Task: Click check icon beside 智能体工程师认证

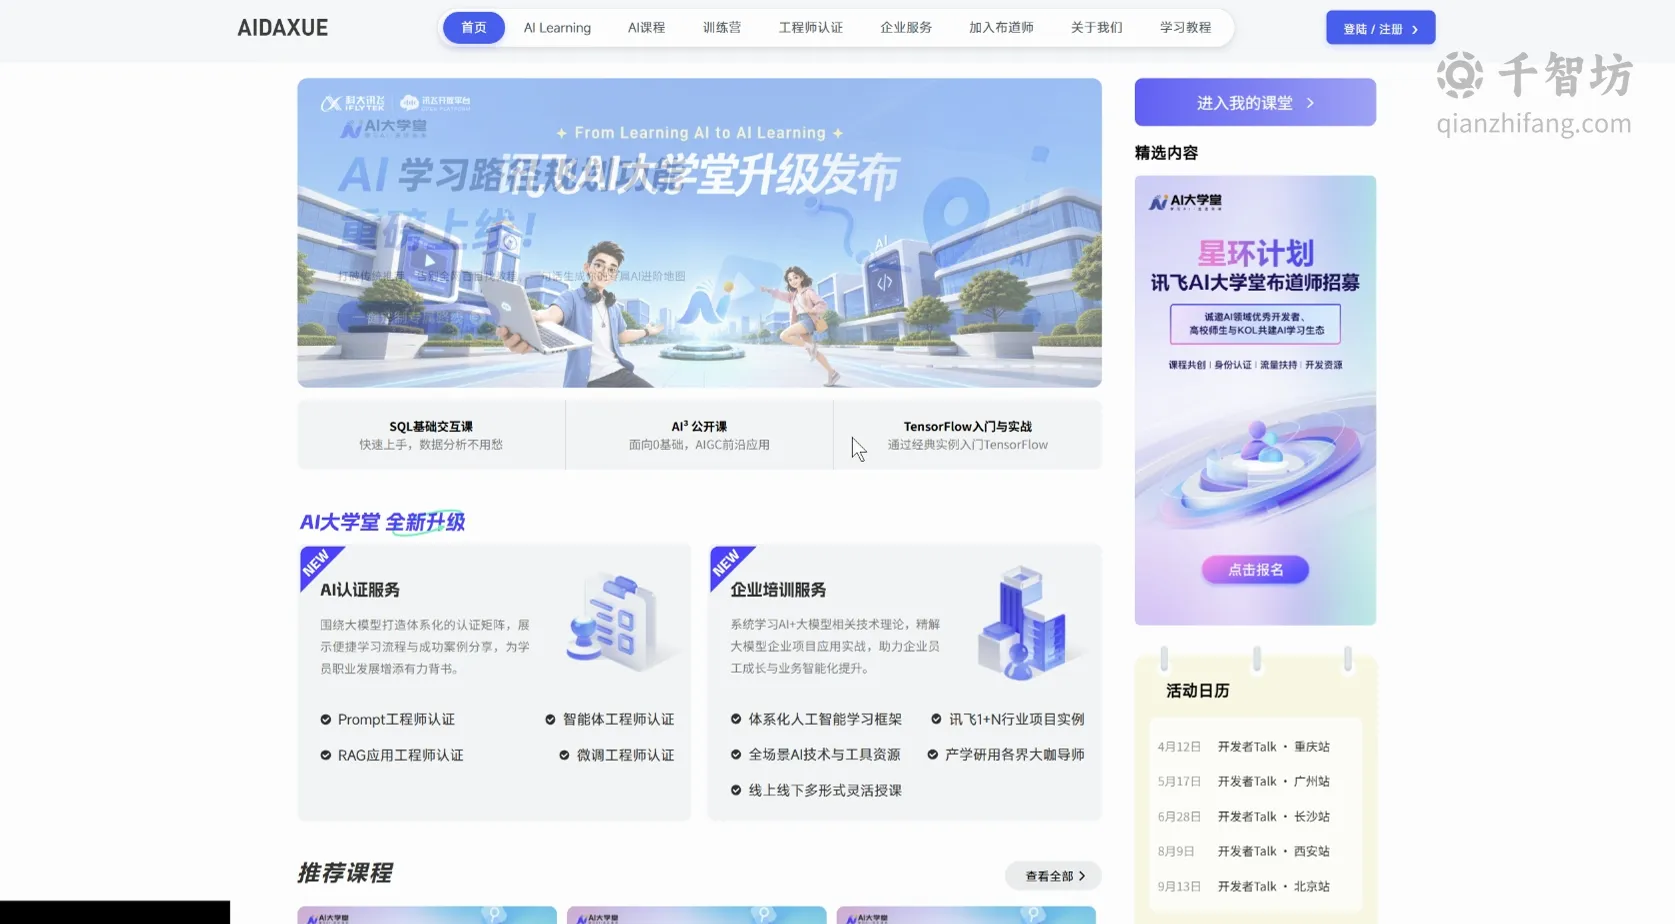Action: tap(550, 719)
